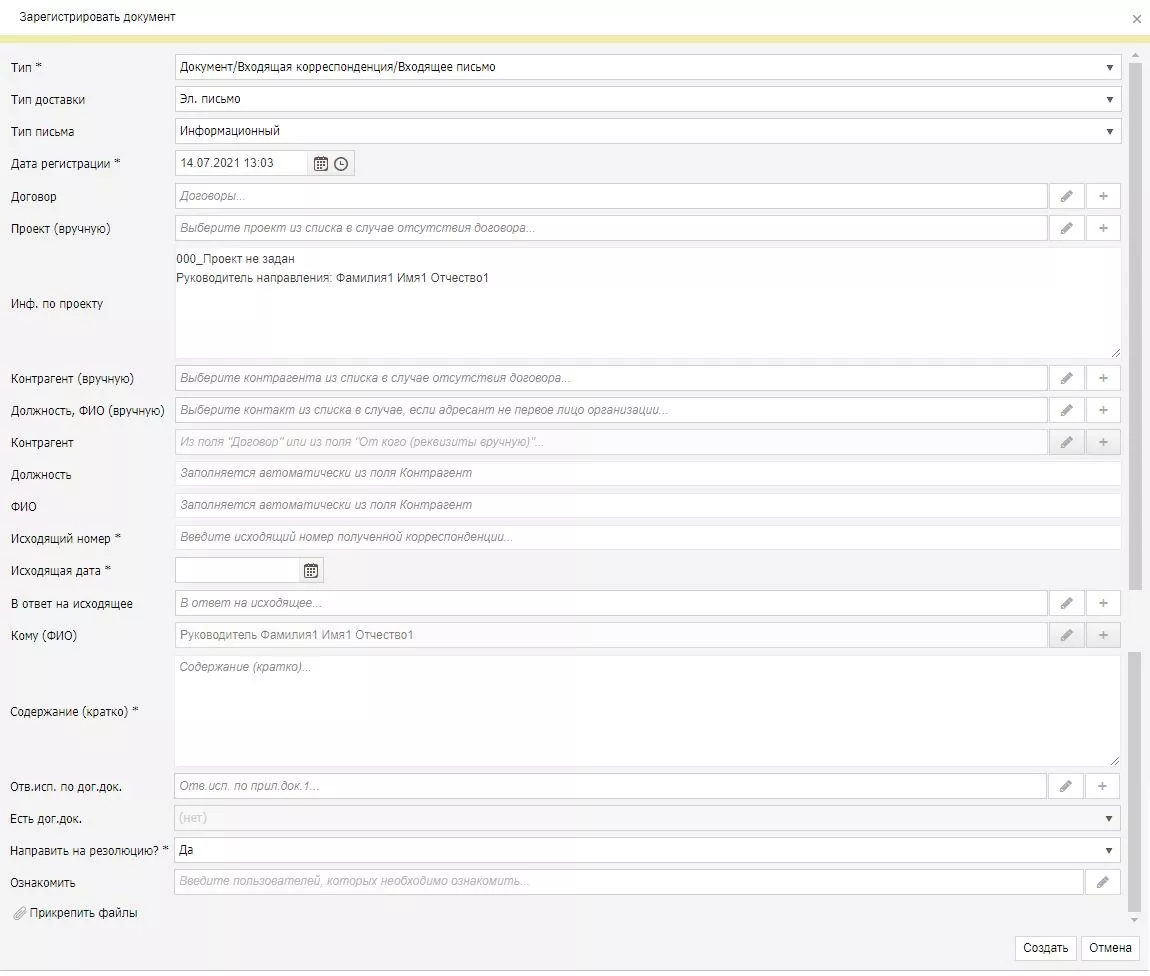Click pencil icon for Контрагент (вручную)
Screen dimensions: 1150x976
pos(1066,379)
